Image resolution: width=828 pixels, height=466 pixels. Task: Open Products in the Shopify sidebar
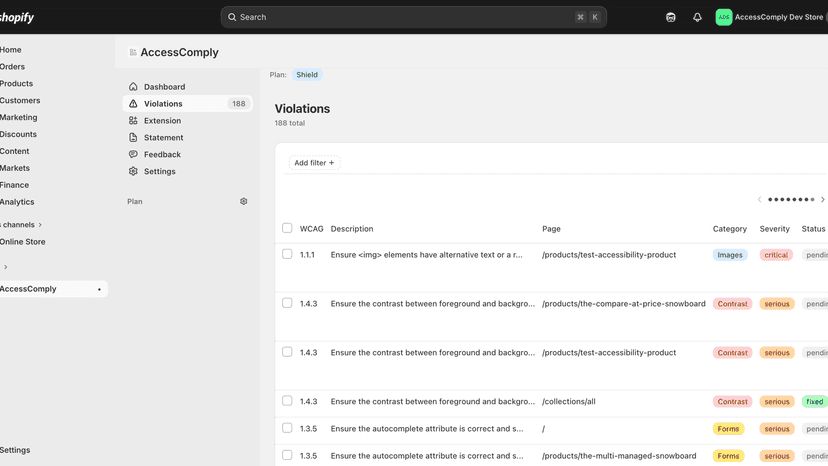tap(16, 83)
